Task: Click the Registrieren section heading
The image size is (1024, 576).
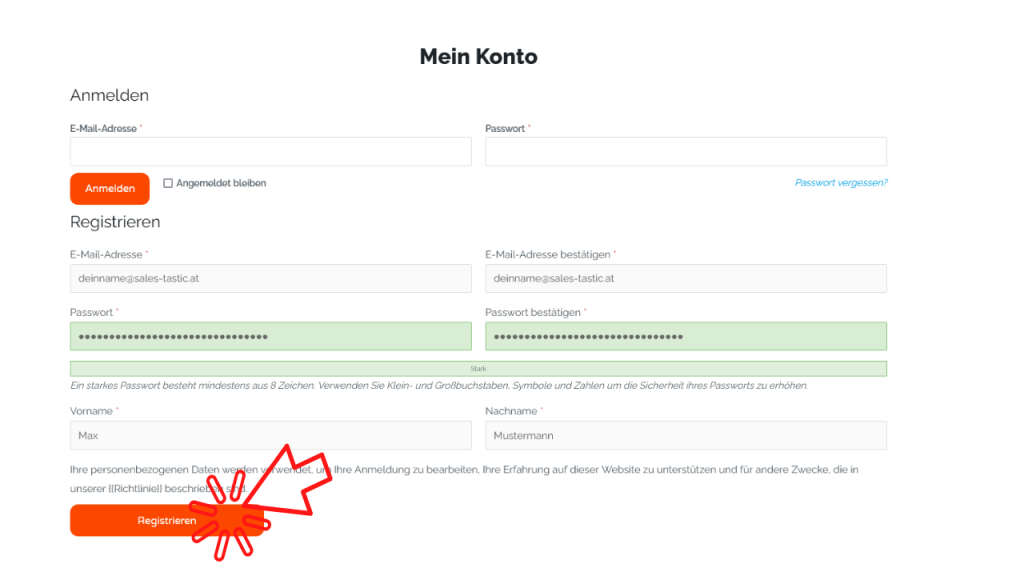Action: click(115, 222)
